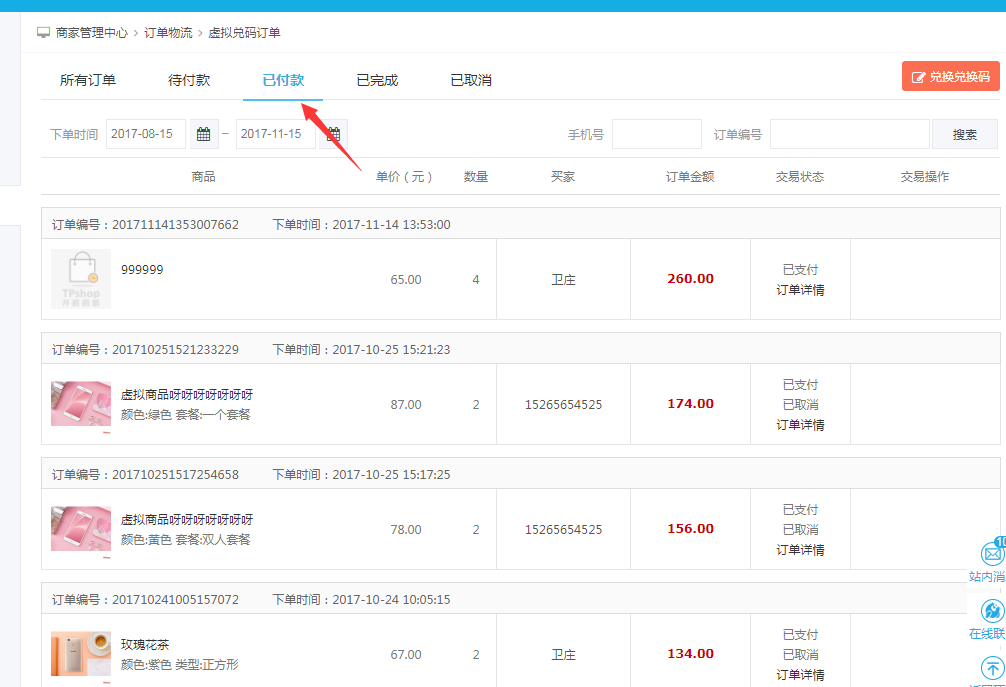Screen dimensions: 1006x687
Task: Click the 999999 product placeholder image
Action: (81, 279)
